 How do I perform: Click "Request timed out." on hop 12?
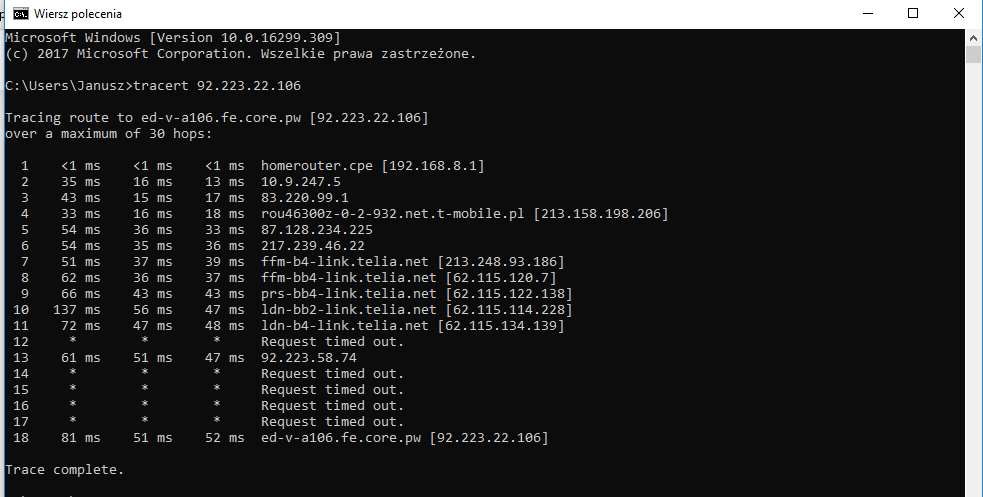332,342
